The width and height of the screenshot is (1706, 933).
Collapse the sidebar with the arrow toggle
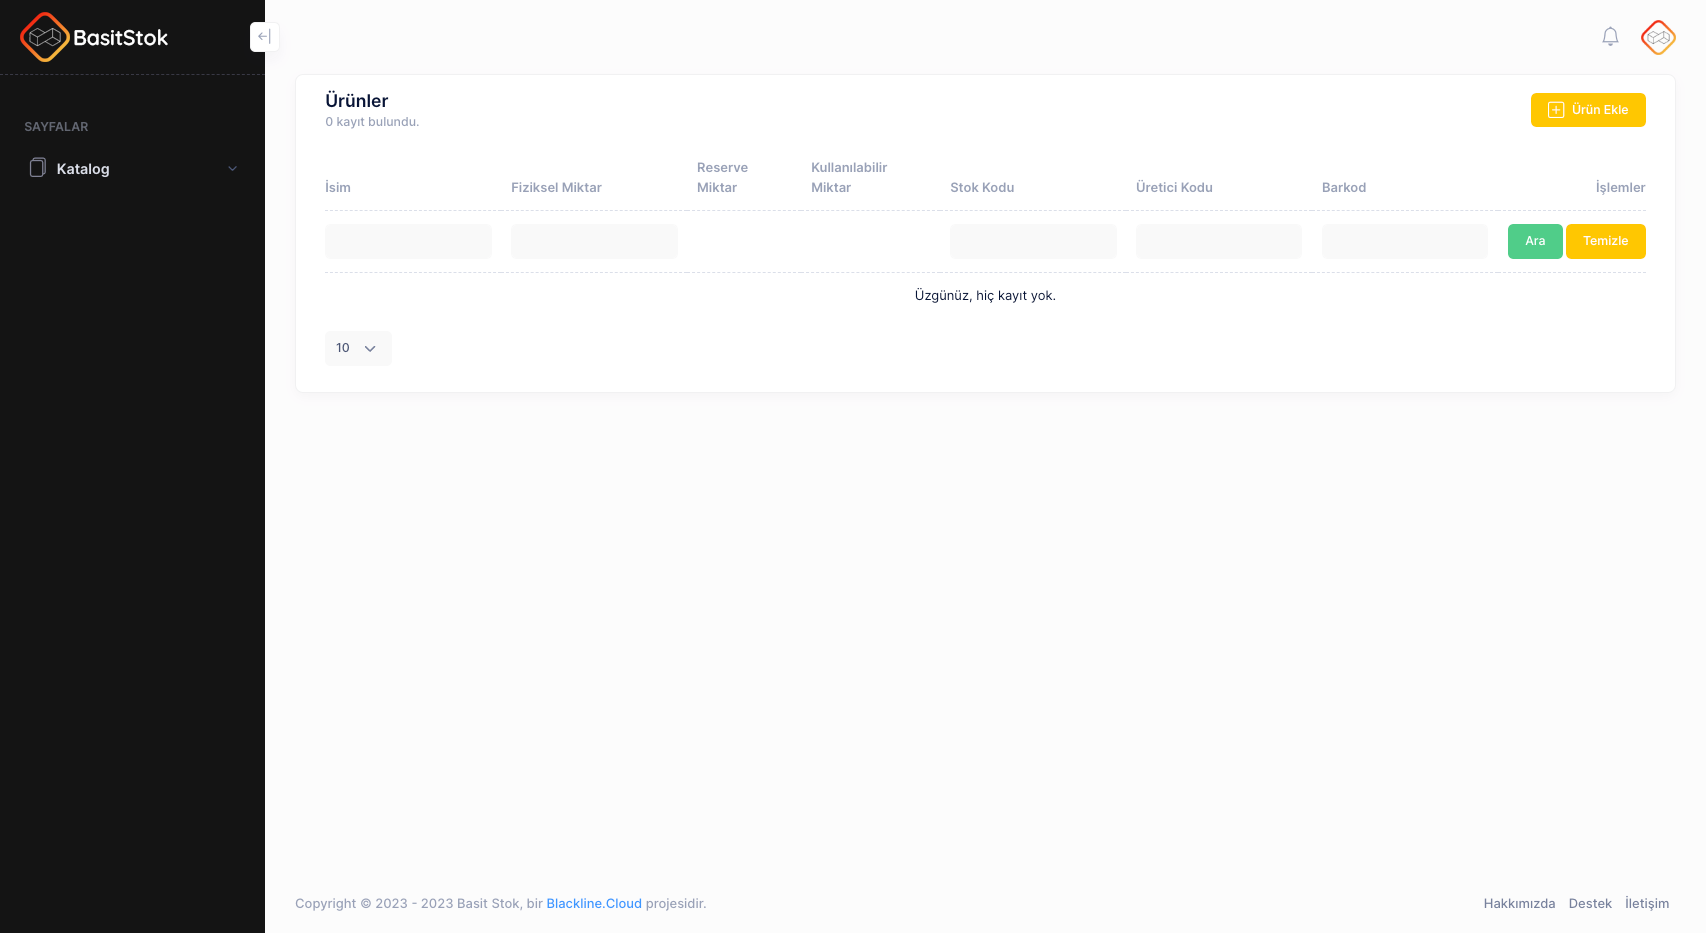(x=264, y=37)
